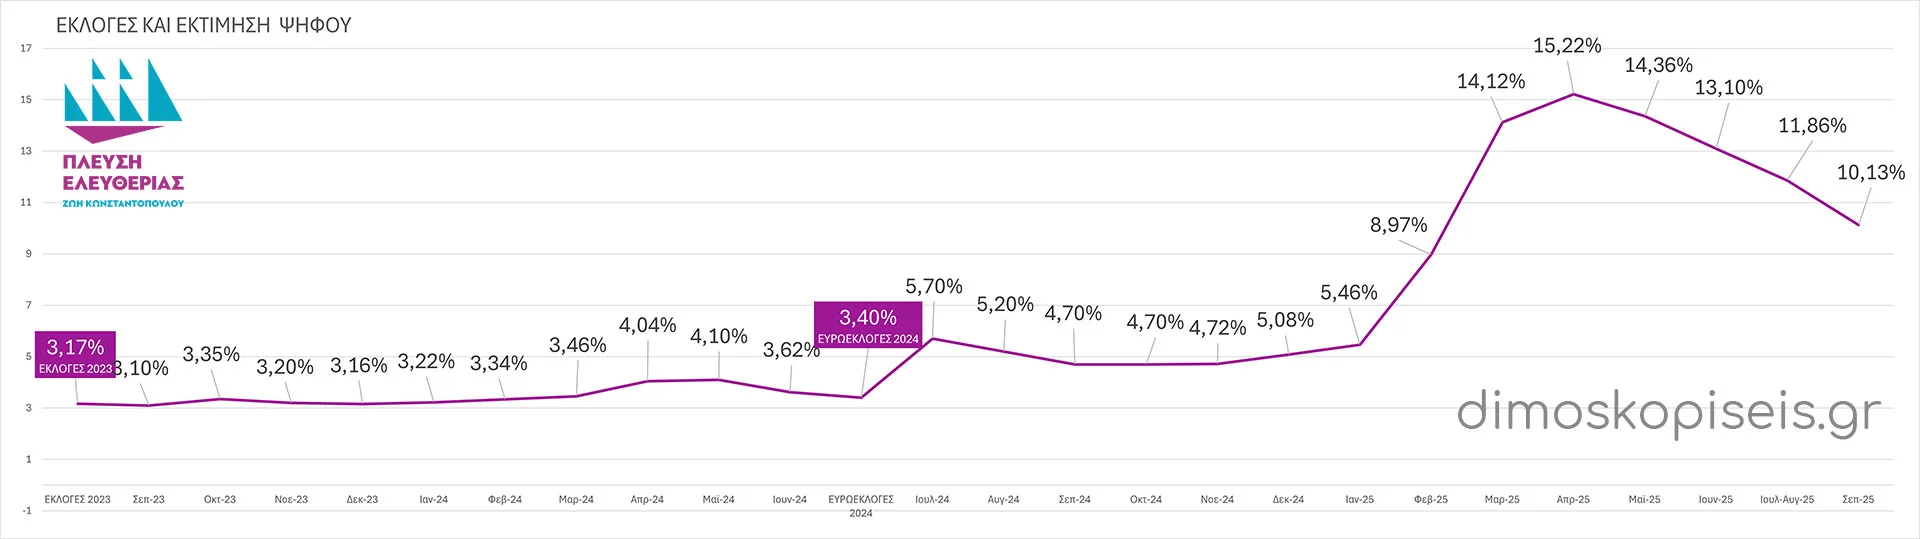This screenshot has width=1920, height=539.
Task: Click the chart title ΕΚΛΟΓΕΣ ΚΑΙ ΕΚΤΙΜΗΣΗ ΨΗΦΟΥ
Action: 204,26
